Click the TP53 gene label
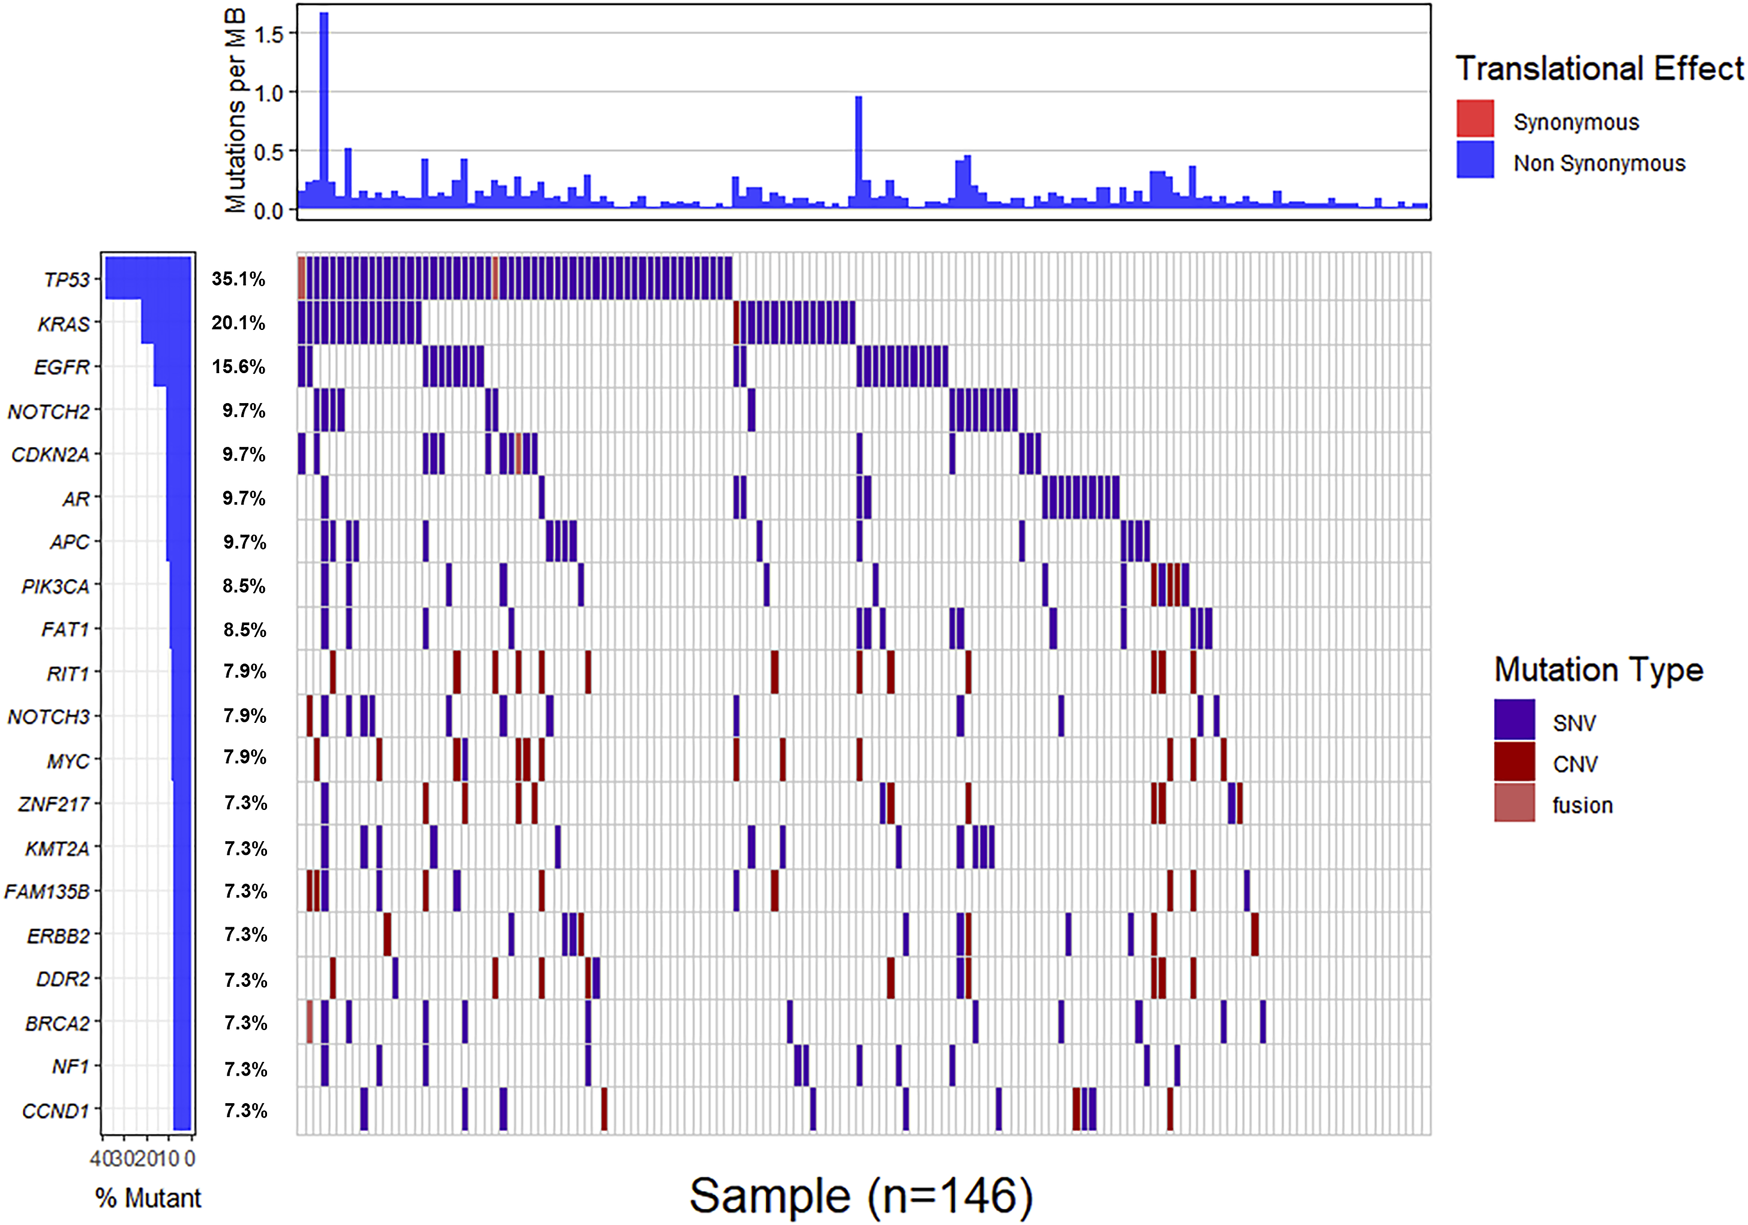The image size is (1748, 1225). 66,280
